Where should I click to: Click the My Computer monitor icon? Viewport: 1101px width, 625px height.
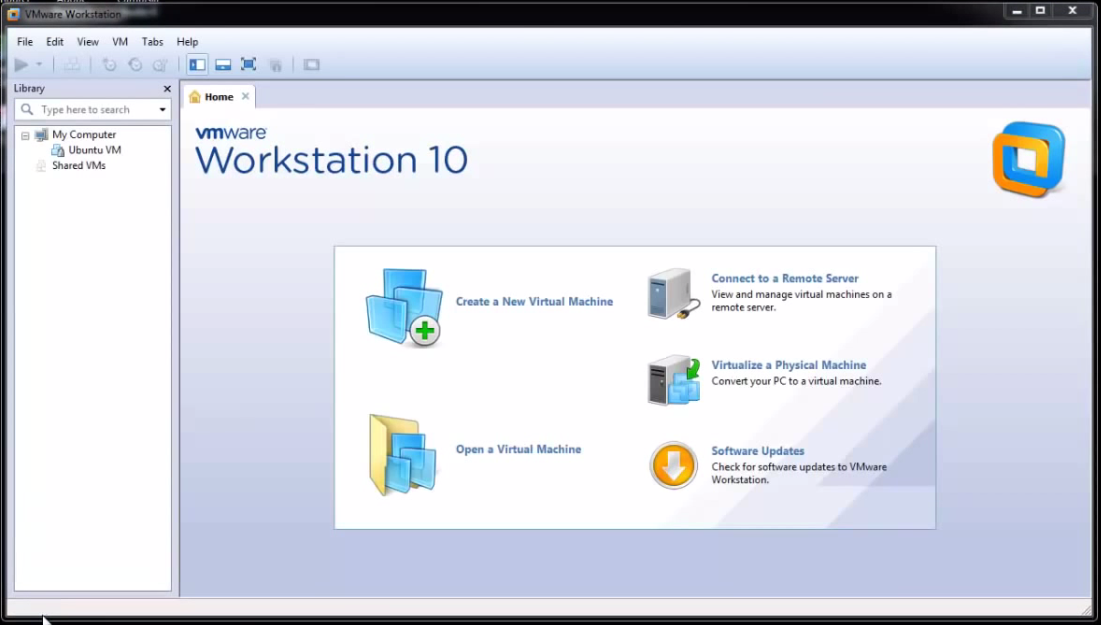click(41, 134)
